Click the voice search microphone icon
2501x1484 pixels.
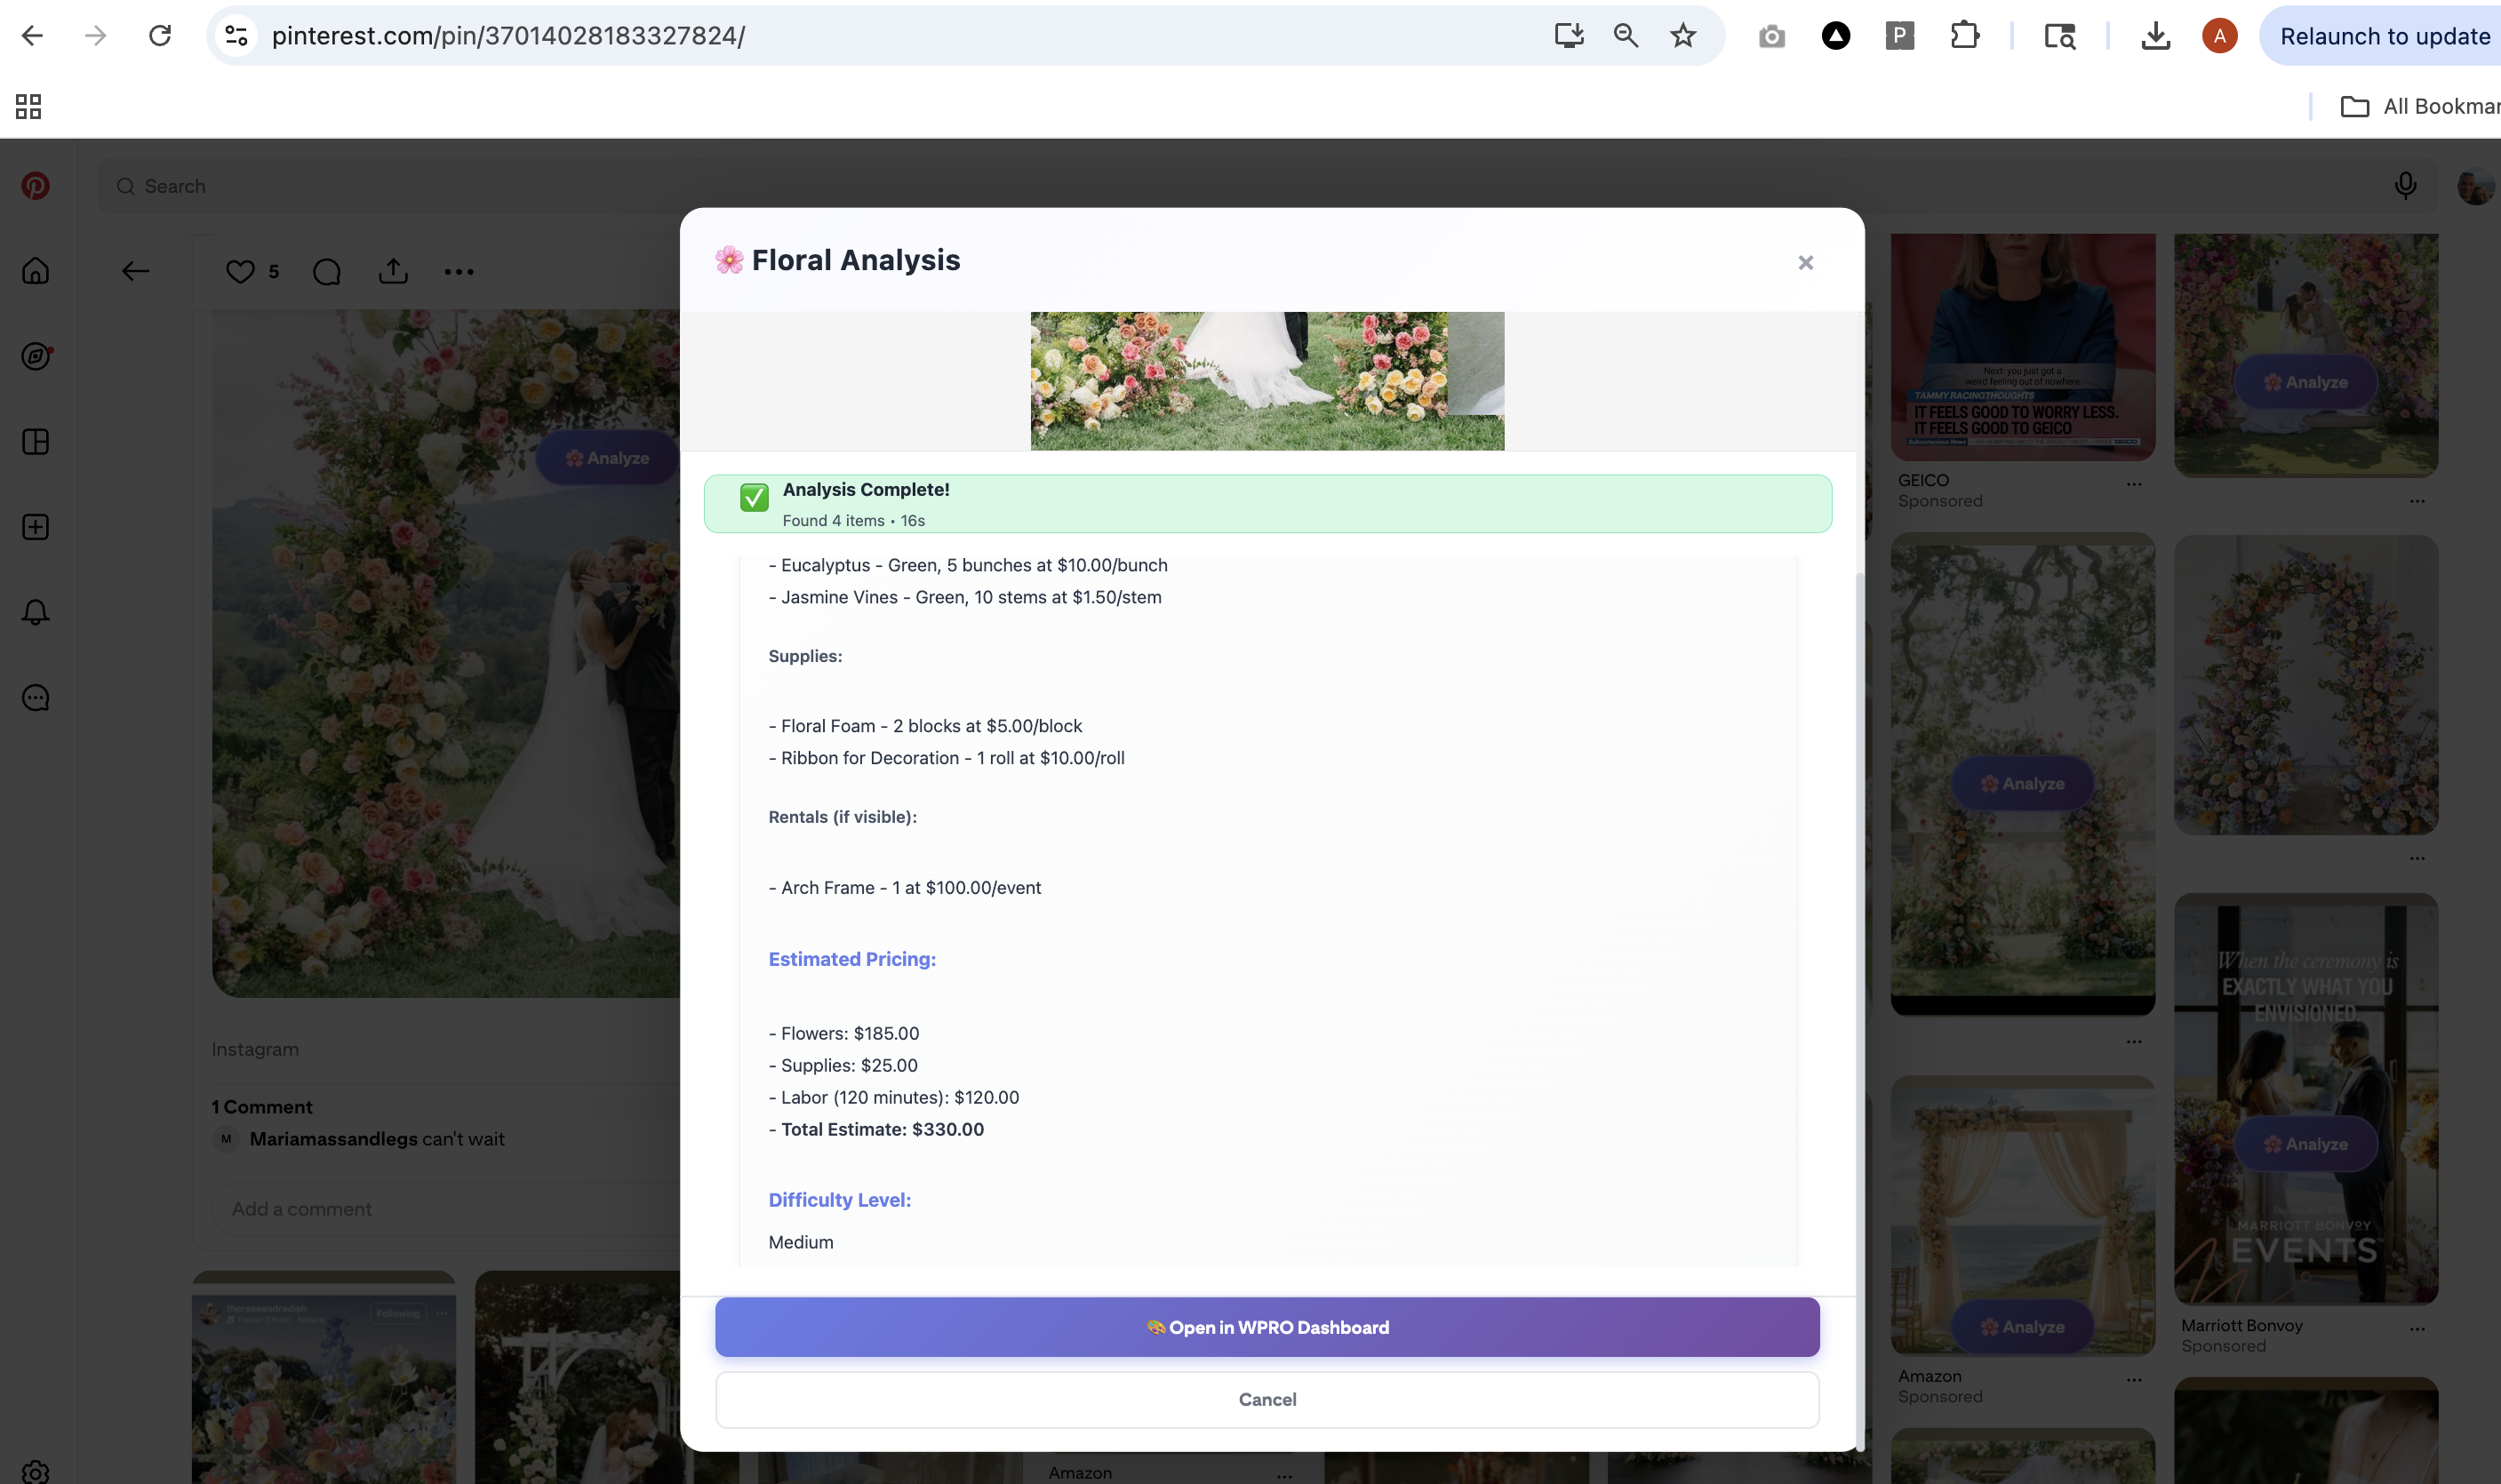coord(2405,186)
